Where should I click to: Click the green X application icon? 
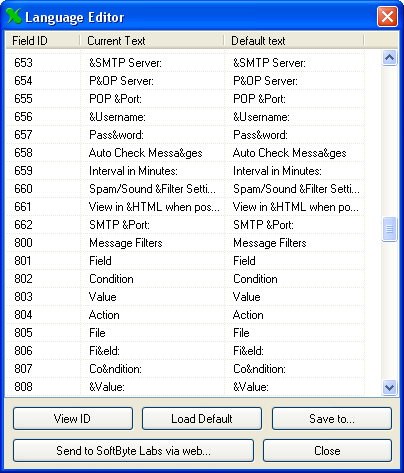(14, 16)
